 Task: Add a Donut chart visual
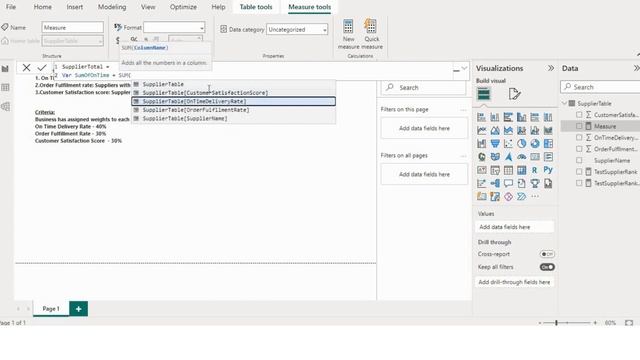pyautogui.click(x=535, y=144)
